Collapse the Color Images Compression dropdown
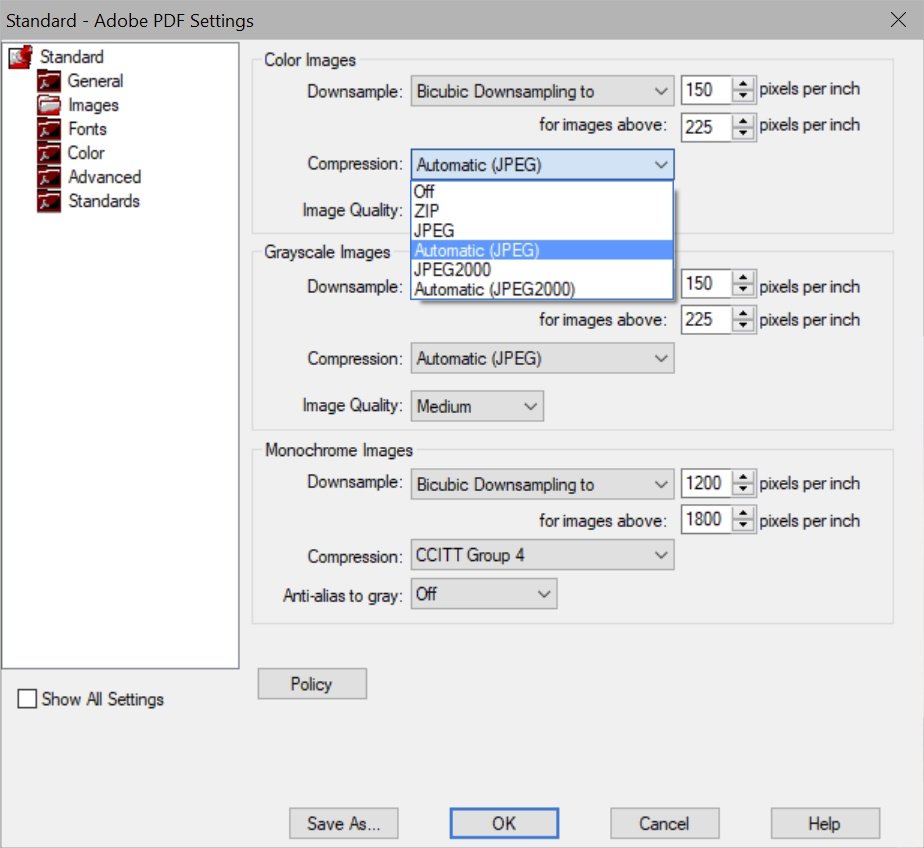The width and height of the screenshot is (924, 848). pos(542,164)
